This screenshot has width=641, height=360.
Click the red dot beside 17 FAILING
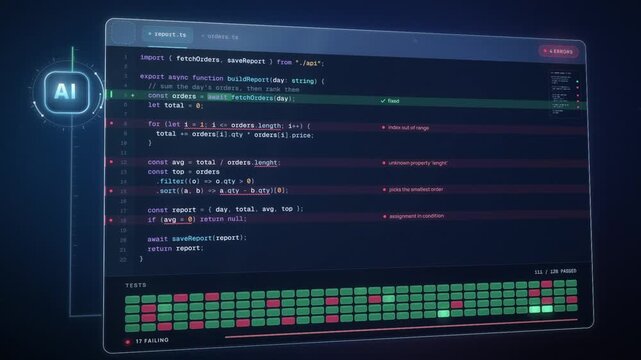pyautogui.click(x=128, y=342)
